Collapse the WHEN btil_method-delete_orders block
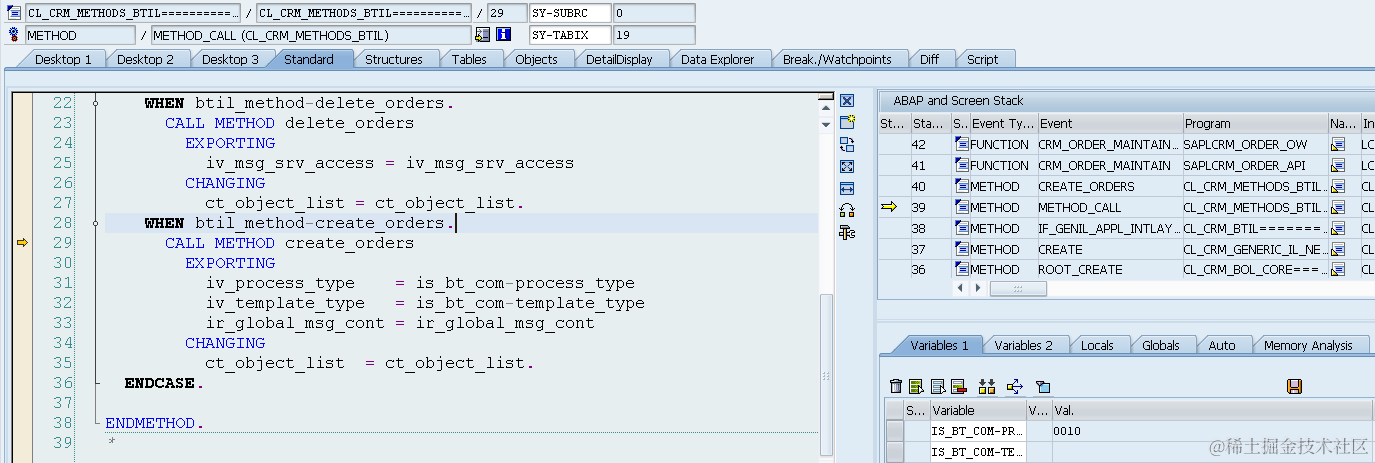Screen dimensions: 1375x463 96,103
